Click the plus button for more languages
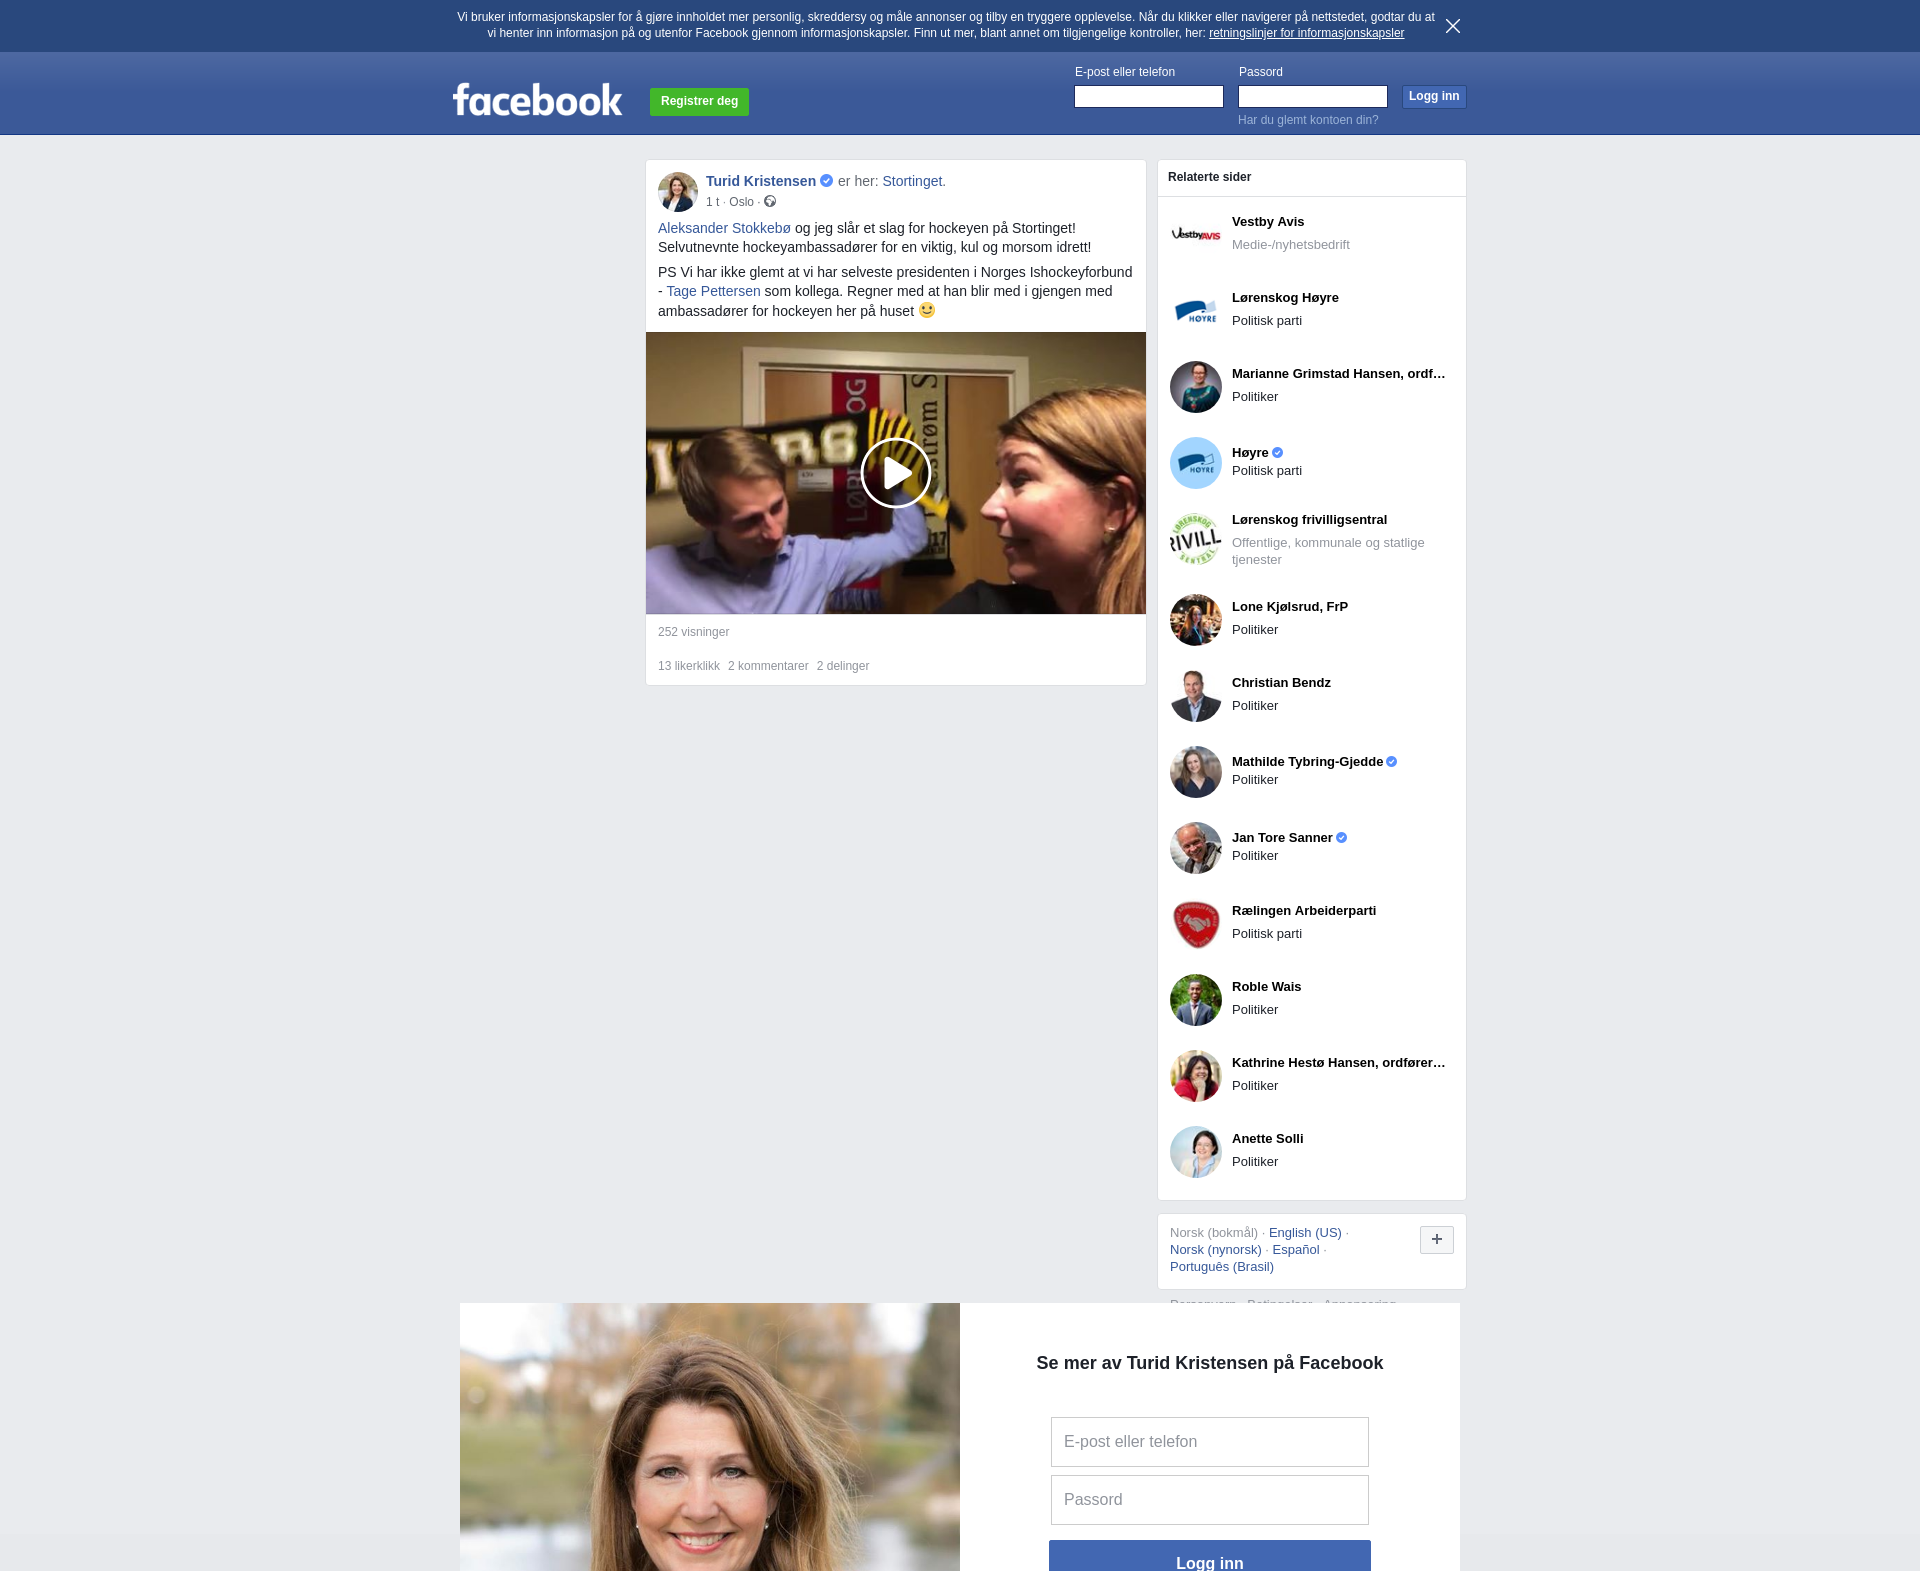This screenshot has height=1571, width=1920. pyautogui.click(x=1437, y=1240)
